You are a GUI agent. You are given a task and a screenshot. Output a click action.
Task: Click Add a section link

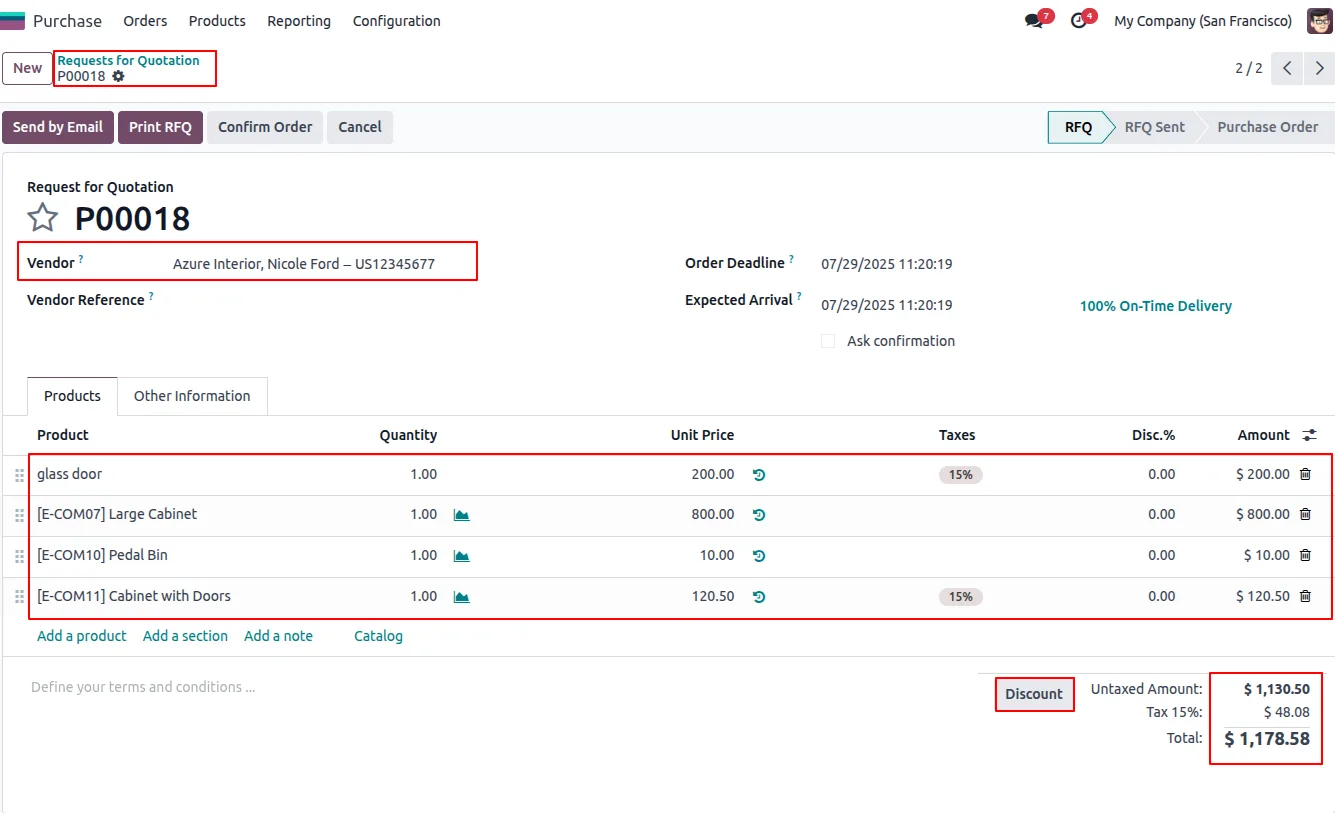point(185,636)
